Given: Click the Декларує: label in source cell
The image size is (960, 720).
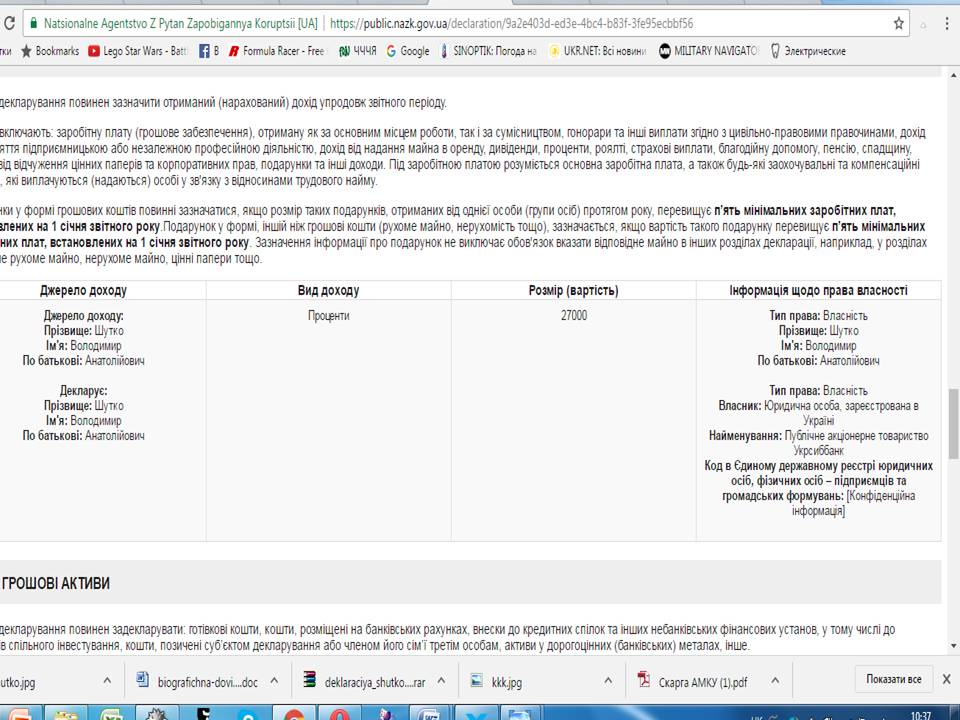Looking at the screenshot, I should 83,391.
